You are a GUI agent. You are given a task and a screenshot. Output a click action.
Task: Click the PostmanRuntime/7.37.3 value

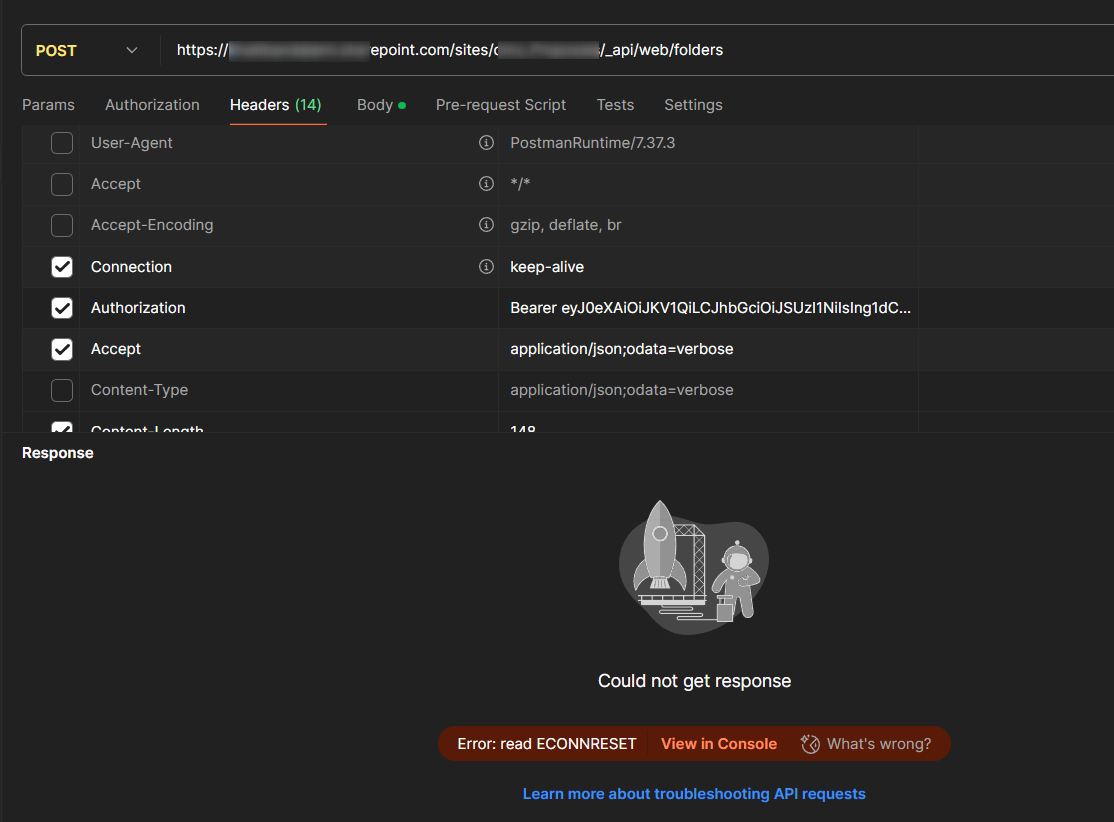pos(593,143)
